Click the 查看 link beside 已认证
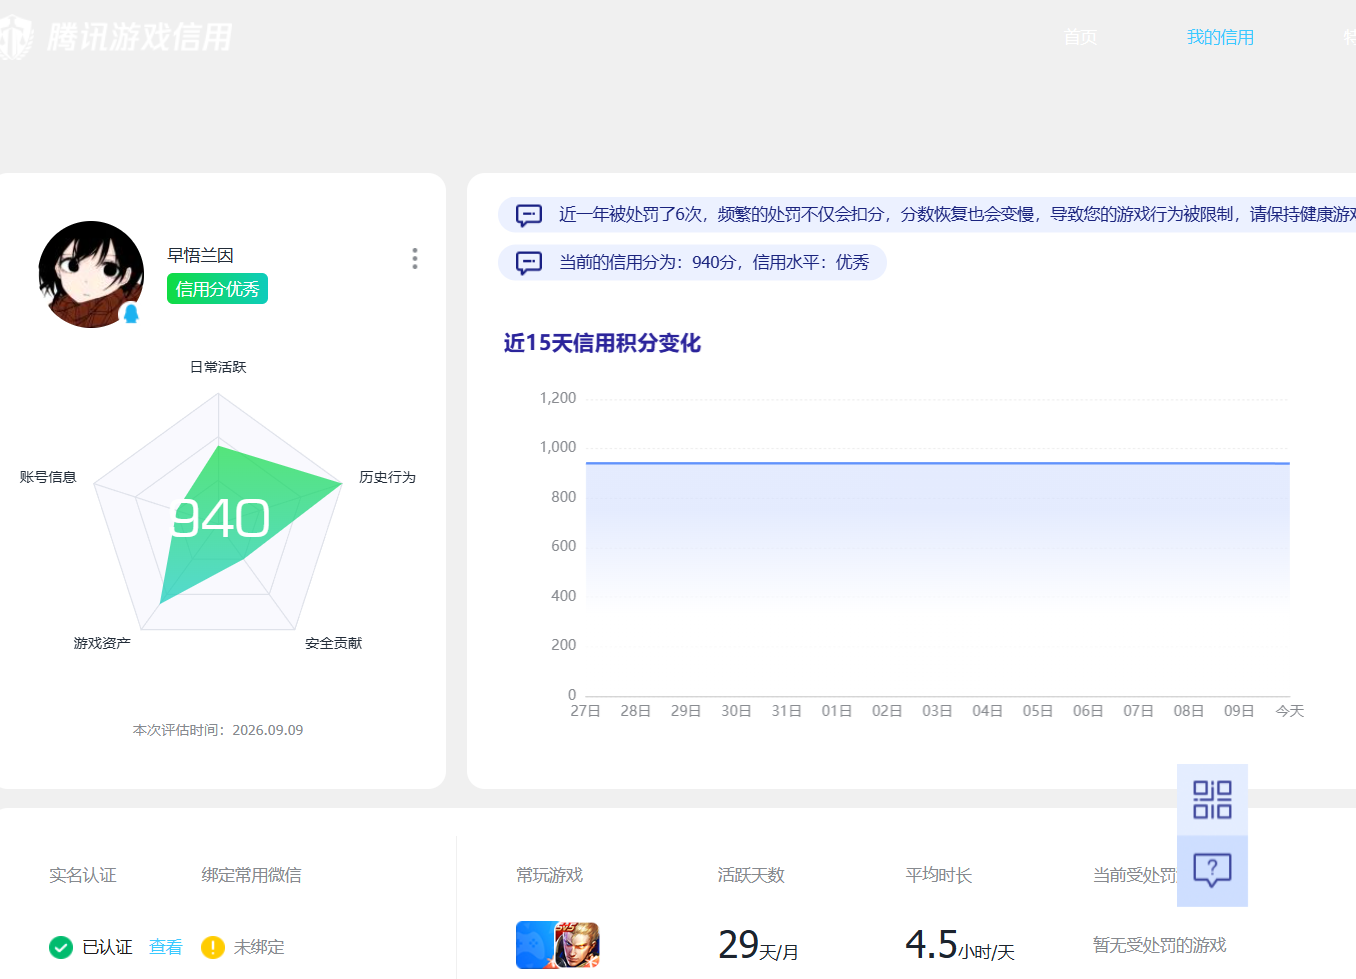The image size is (1356, 979). (x=166, y=947)
